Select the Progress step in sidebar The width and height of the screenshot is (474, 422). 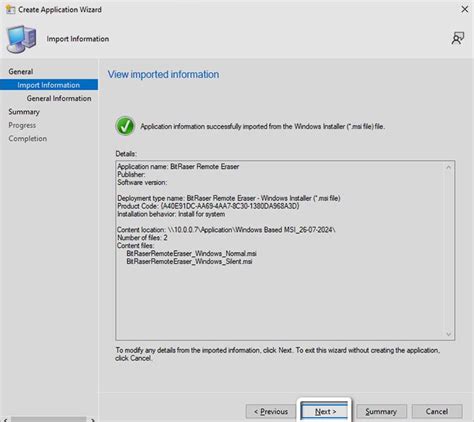22,125
